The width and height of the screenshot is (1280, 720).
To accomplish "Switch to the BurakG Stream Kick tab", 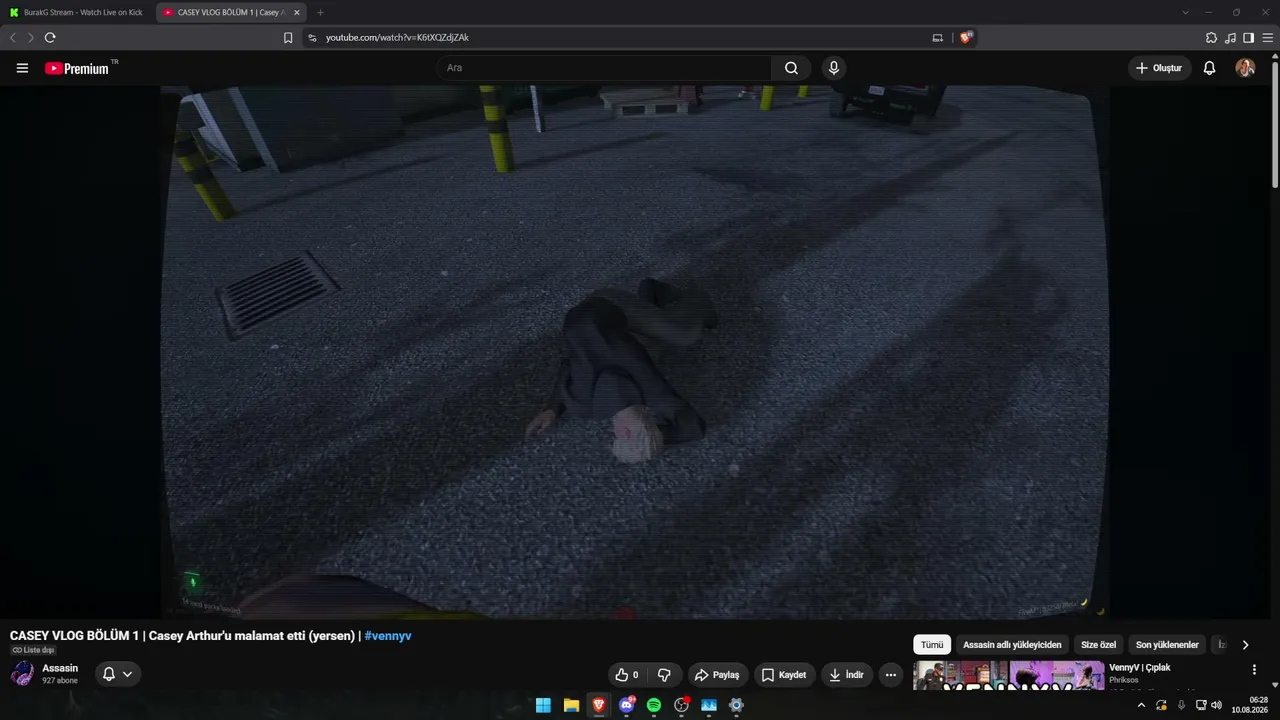I will tap(78, 12).
